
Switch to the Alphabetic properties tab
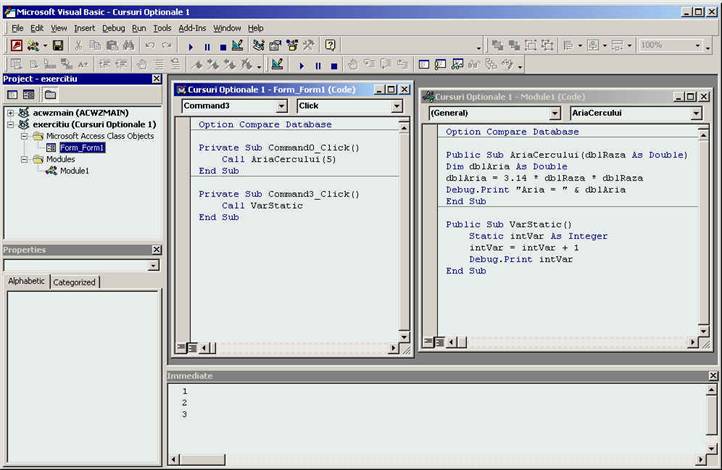tap(26, 281)
